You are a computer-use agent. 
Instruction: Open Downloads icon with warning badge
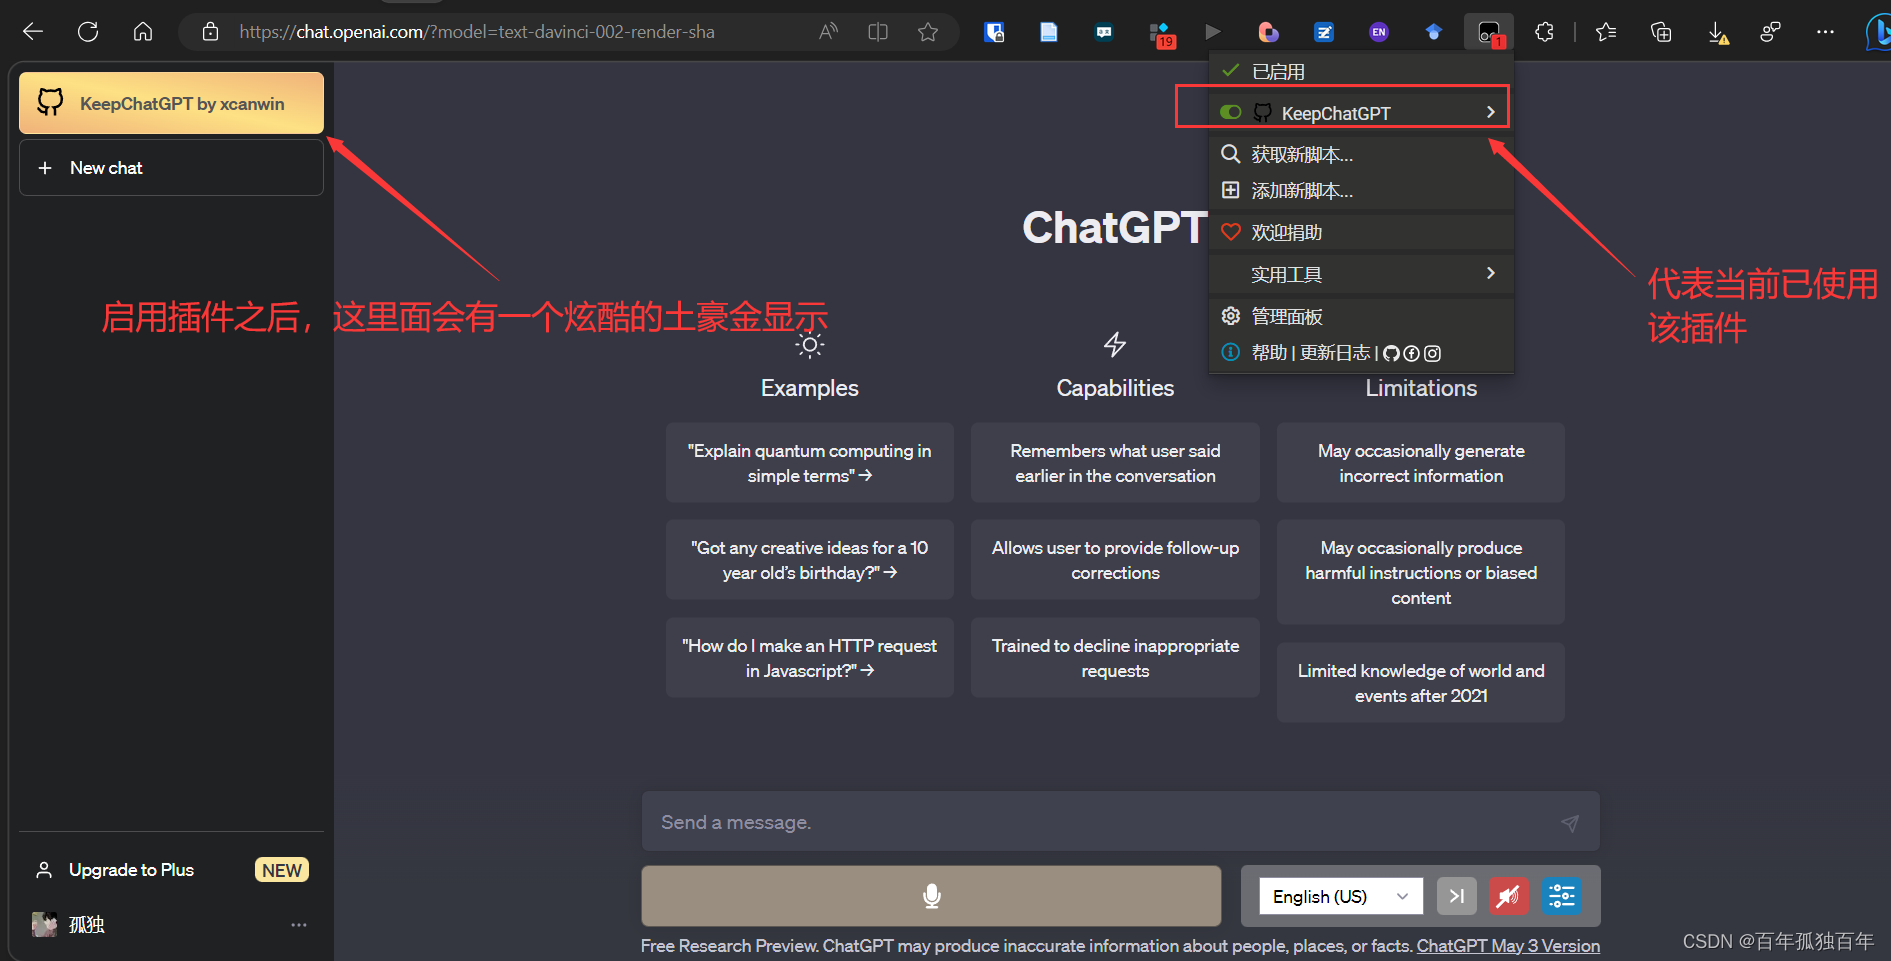(x=1717, y=33)
